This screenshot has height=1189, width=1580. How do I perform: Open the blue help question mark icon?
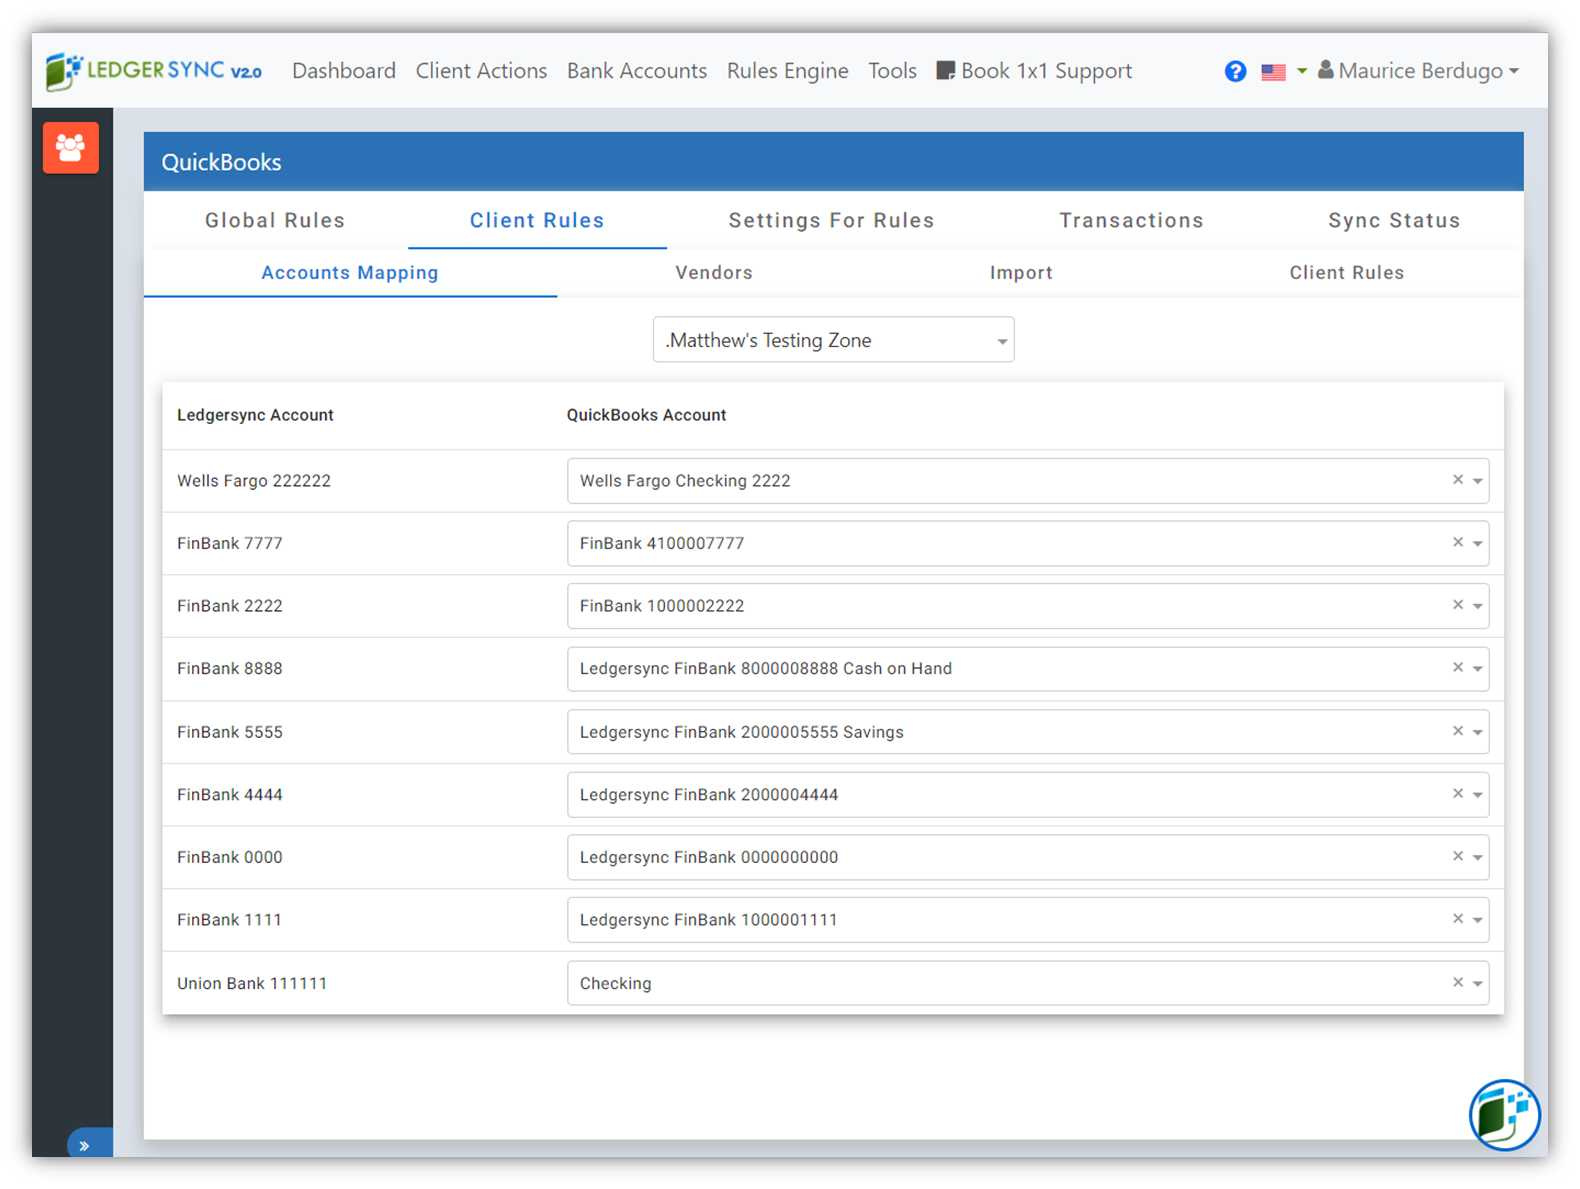click(x=1235, y=72)
